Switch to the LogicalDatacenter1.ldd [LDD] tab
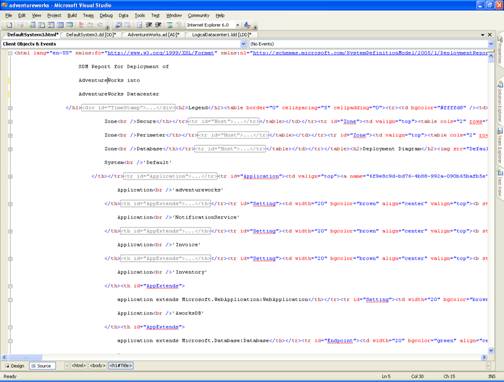 [221, 35]
